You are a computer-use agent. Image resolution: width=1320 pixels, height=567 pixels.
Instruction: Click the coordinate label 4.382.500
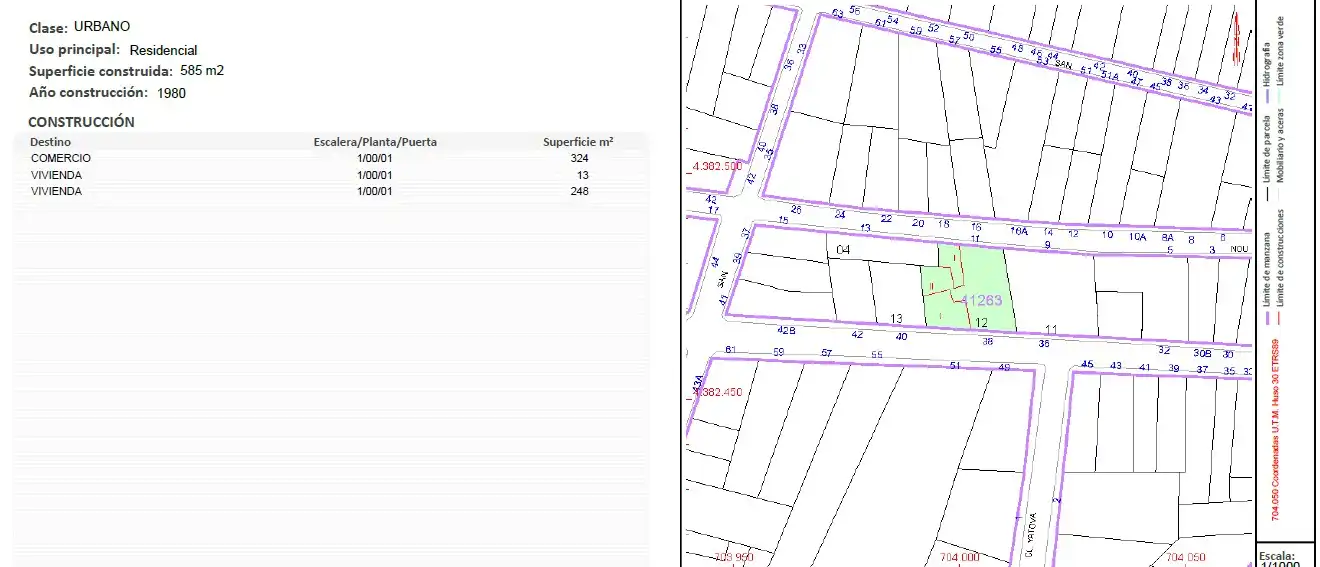716,166
